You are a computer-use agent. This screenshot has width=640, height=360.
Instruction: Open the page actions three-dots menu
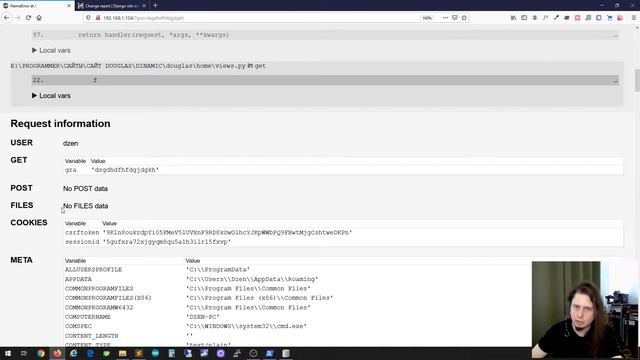point(445,18)
